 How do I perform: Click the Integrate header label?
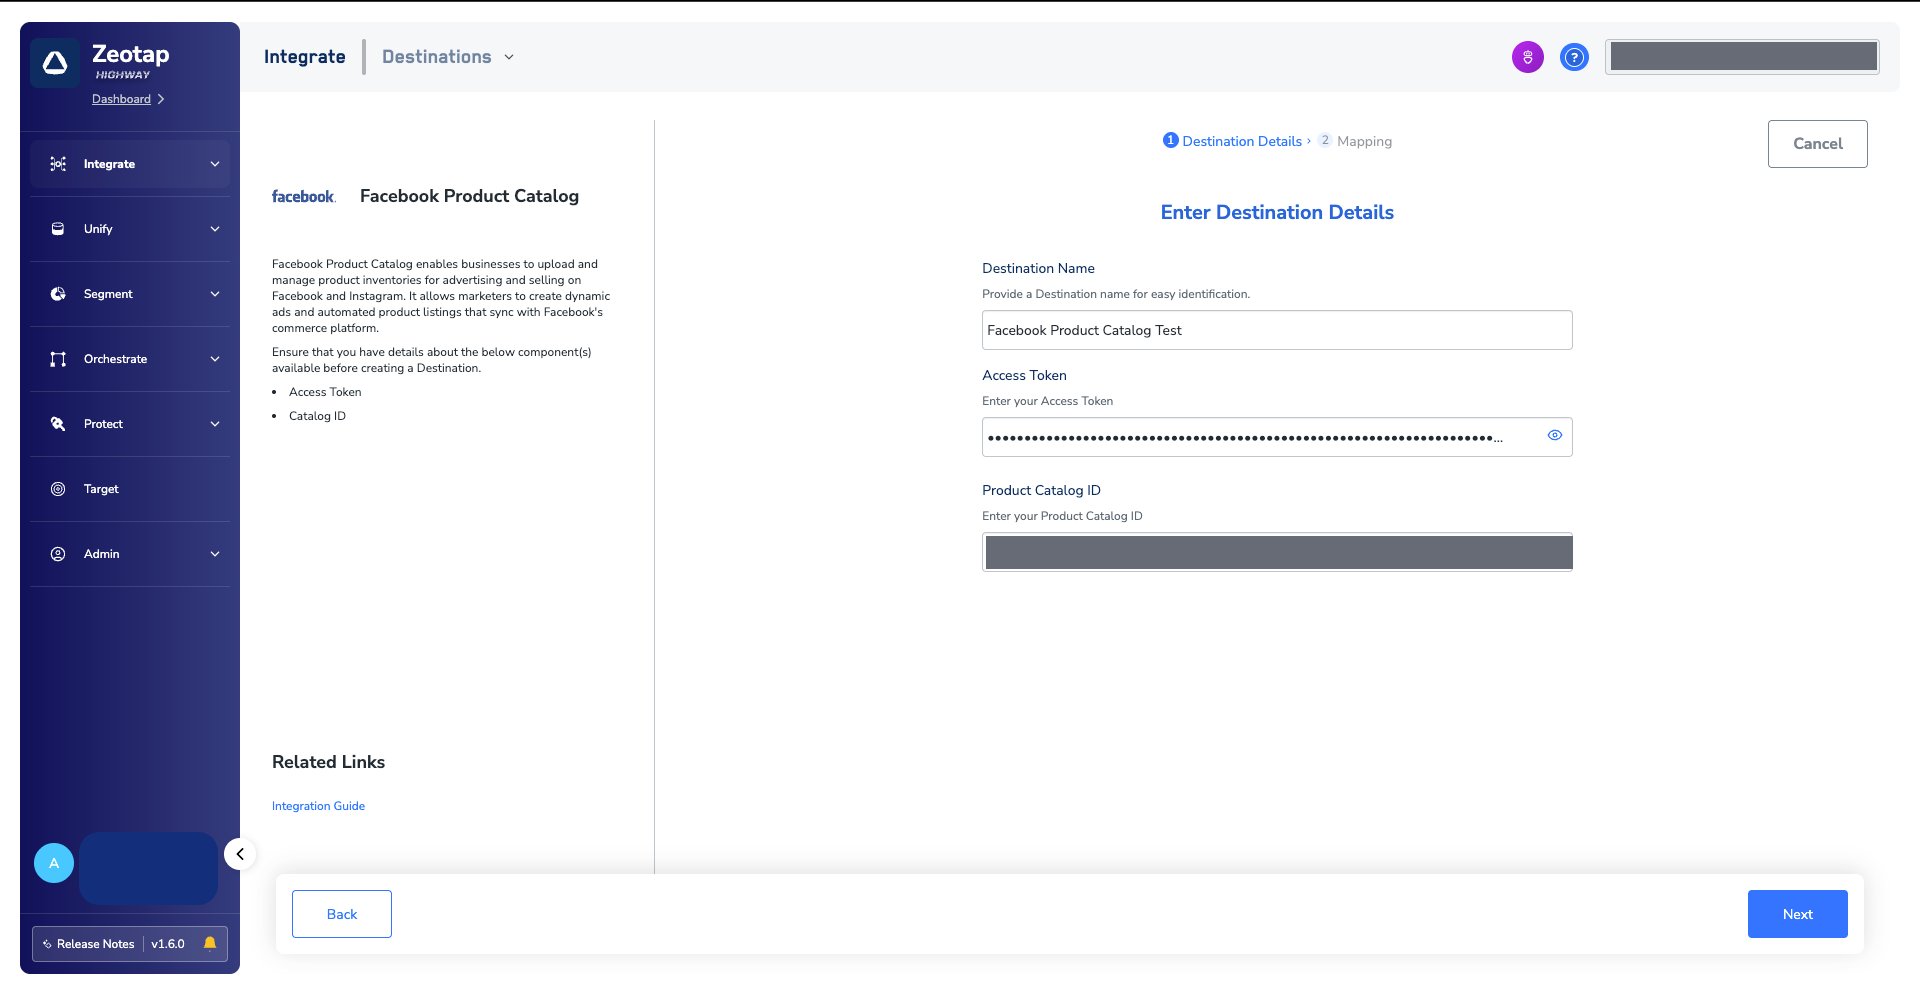[305, 57]
